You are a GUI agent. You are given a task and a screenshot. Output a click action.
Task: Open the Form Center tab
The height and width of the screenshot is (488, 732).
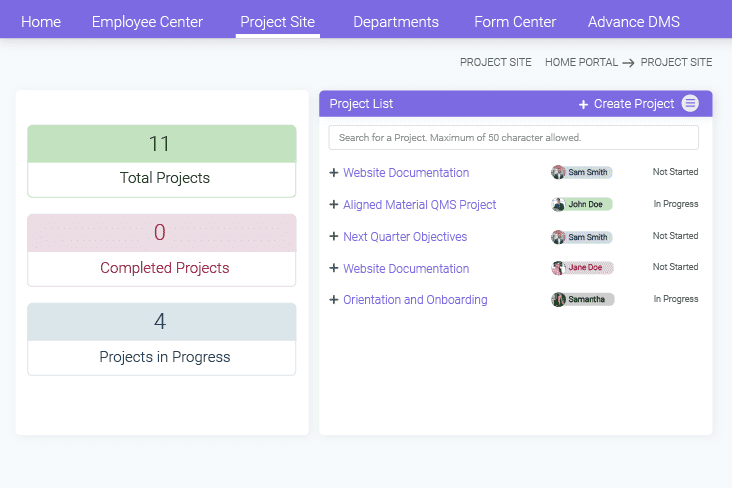(x=515, y=22)
